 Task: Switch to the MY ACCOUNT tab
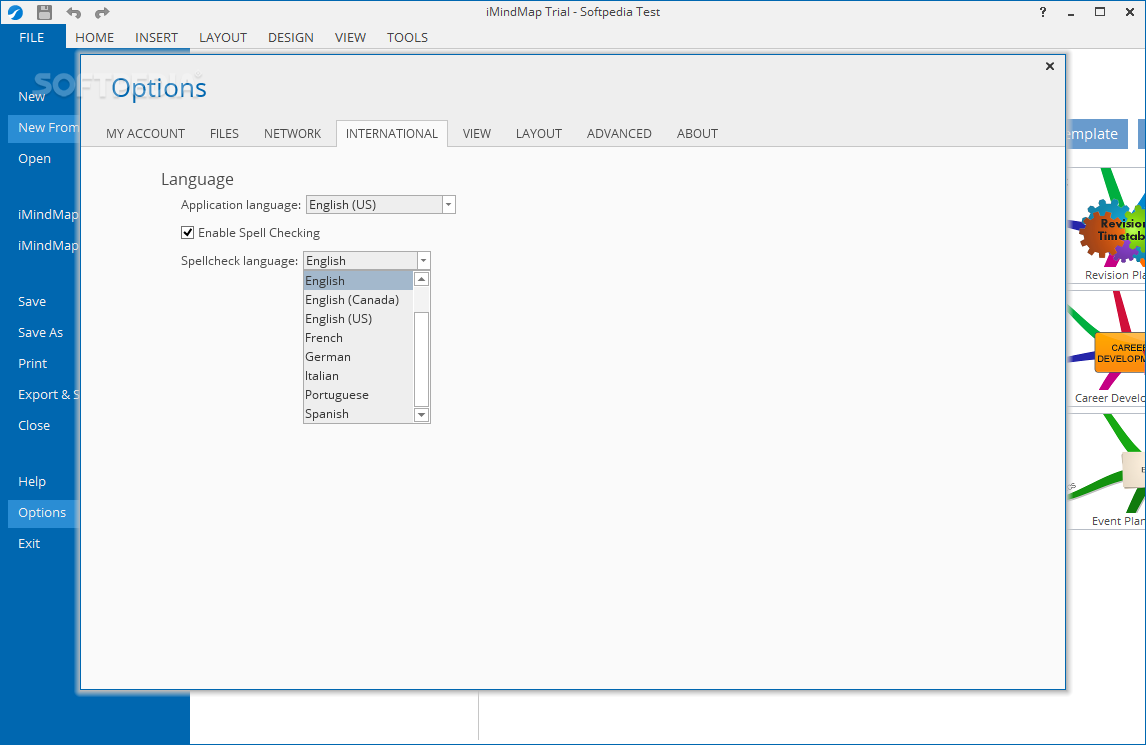point(145,134)
